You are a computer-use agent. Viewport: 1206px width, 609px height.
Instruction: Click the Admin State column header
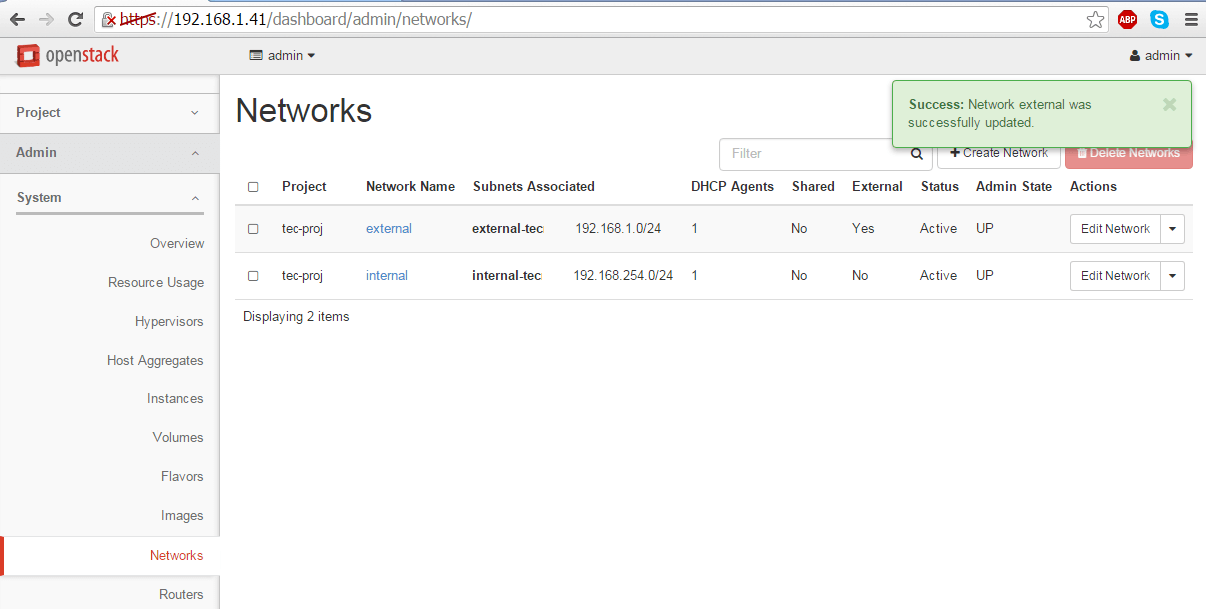(1014, 187)
